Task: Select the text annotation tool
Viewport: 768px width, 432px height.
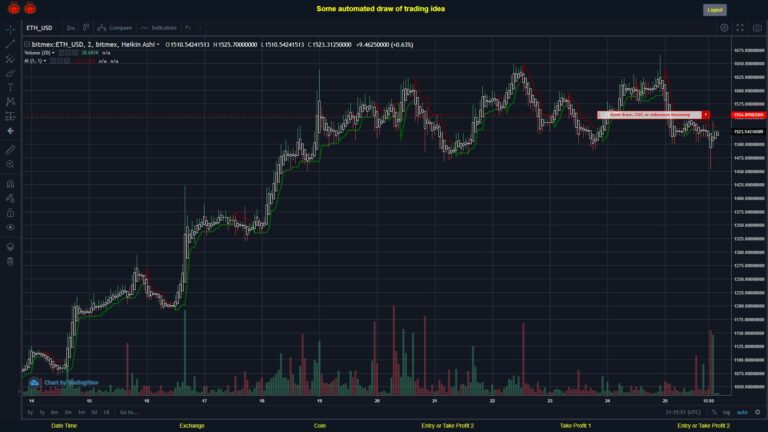Action: [10, 88]
